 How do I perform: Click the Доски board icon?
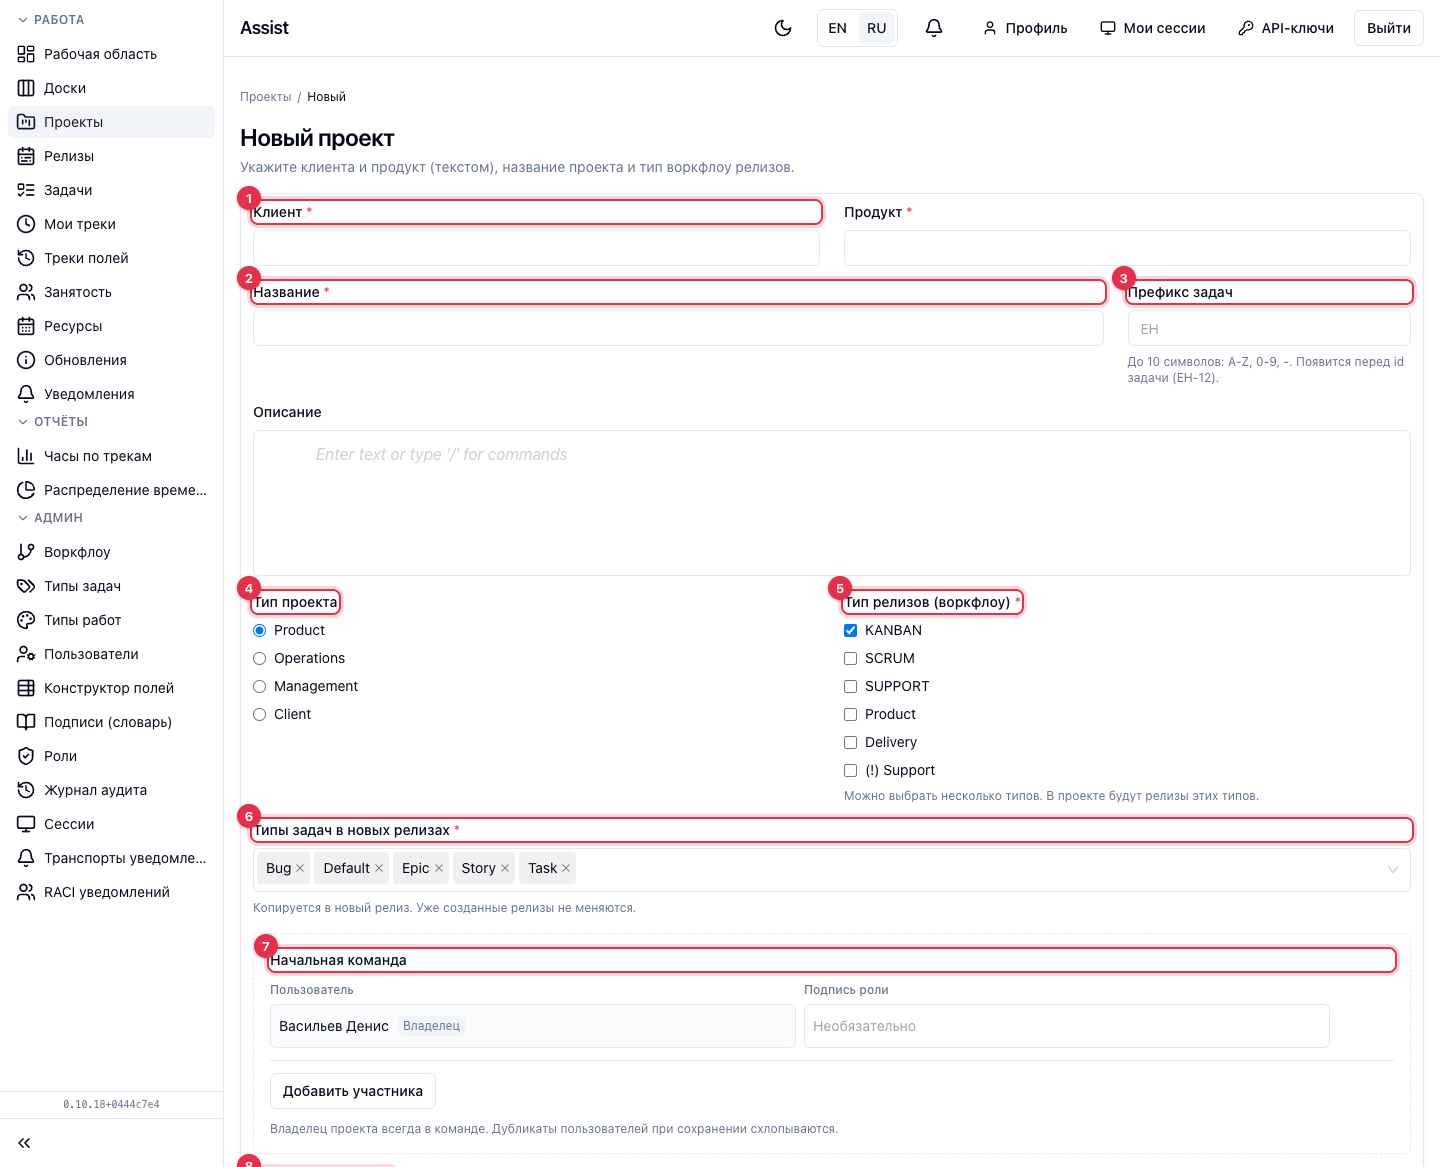pyautogui.click(x=26, y=88)
